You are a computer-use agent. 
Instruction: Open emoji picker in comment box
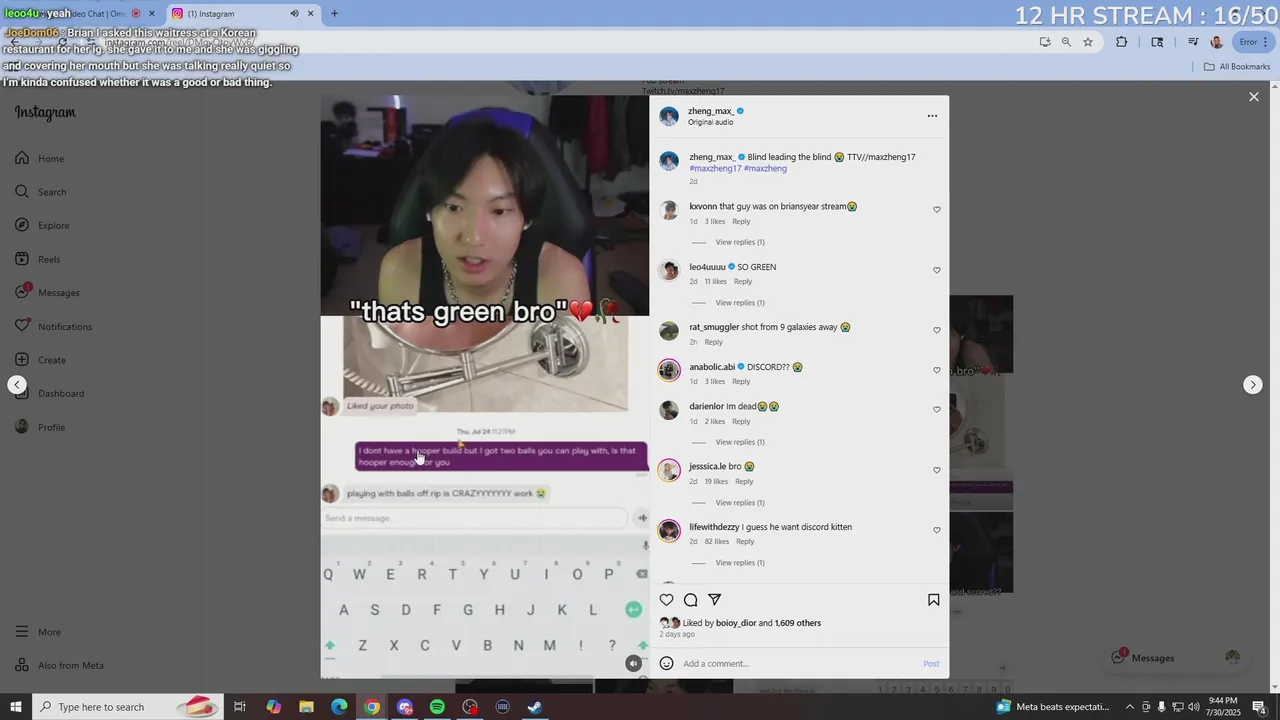coord(667,663)
